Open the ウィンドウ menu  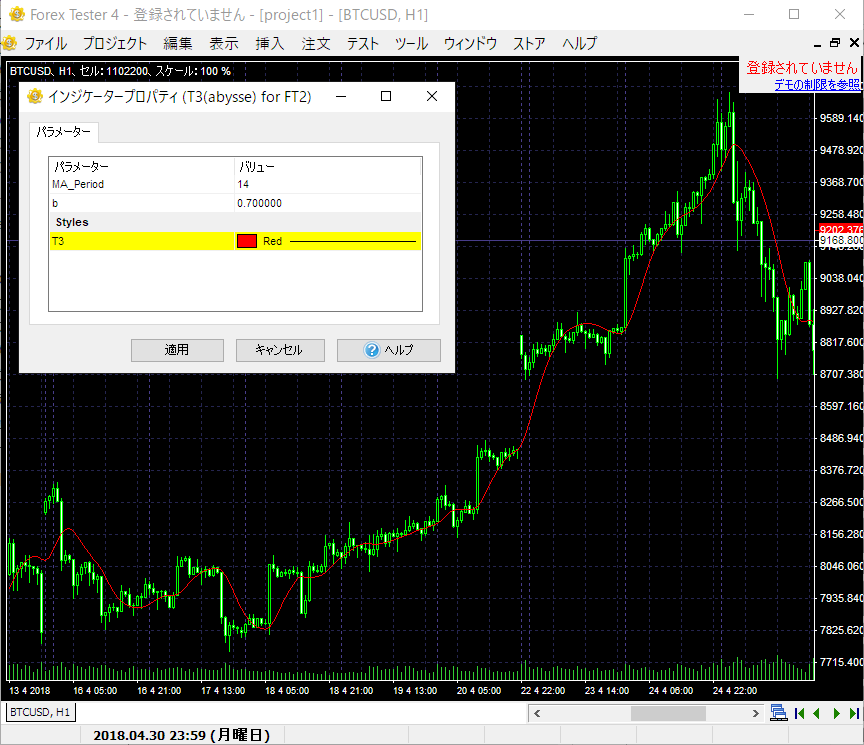click(x=470, y=44)
